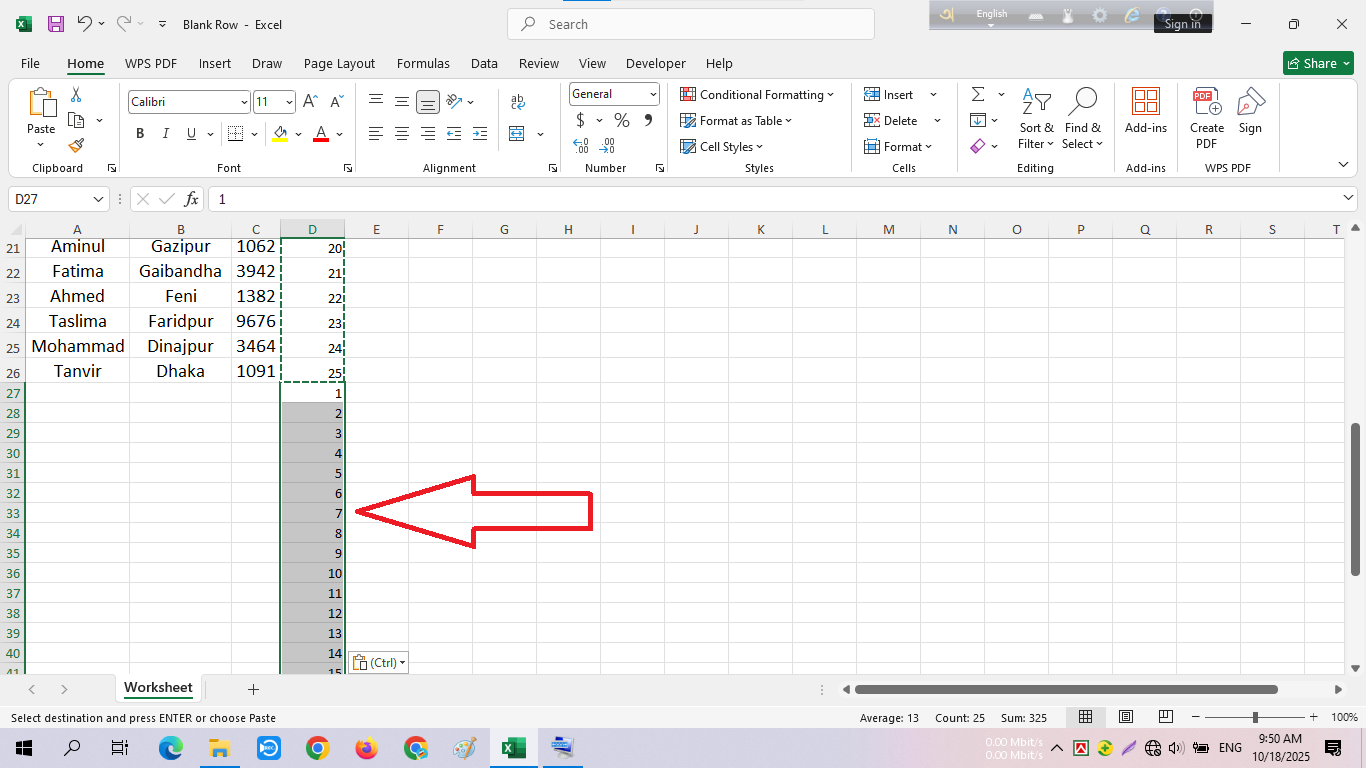Viewport: 1366px width, 768px height.
Task: Click the Percent Style icon
Action: [622, 121]
